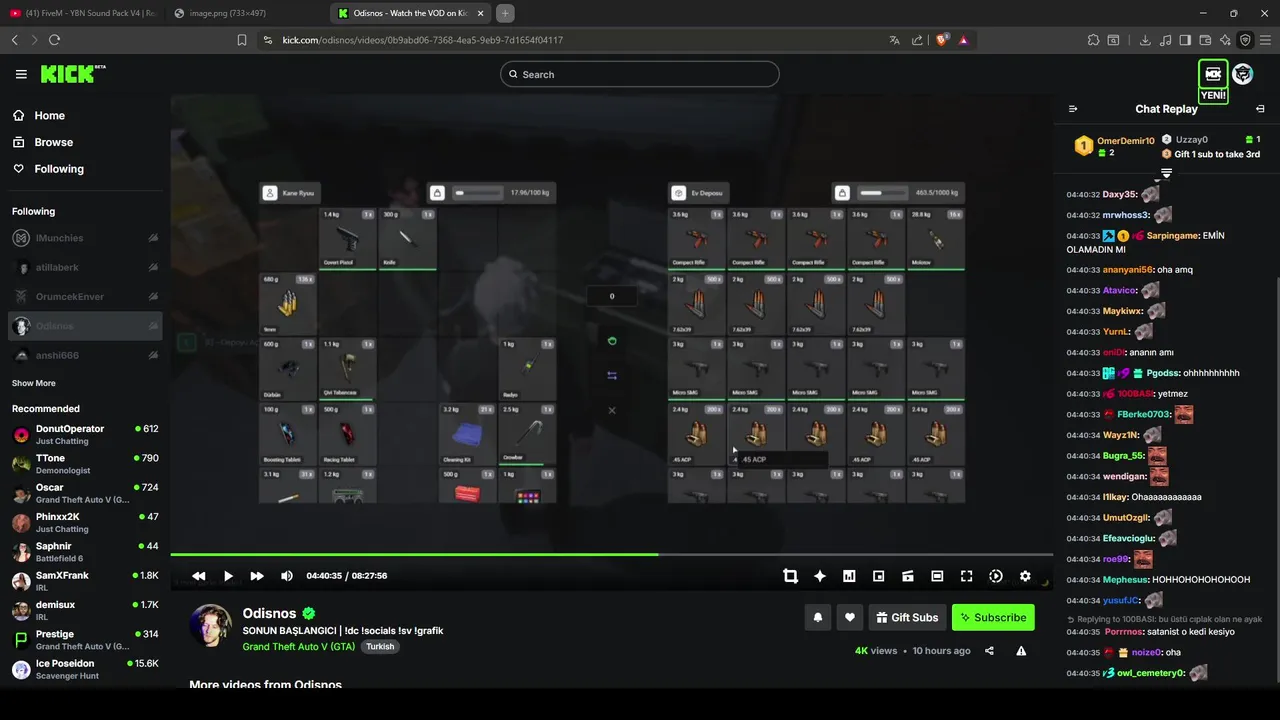Open Grand Theft Auto V category link
This screenshot has width=1280, height=720.
(x=299, y=647)
